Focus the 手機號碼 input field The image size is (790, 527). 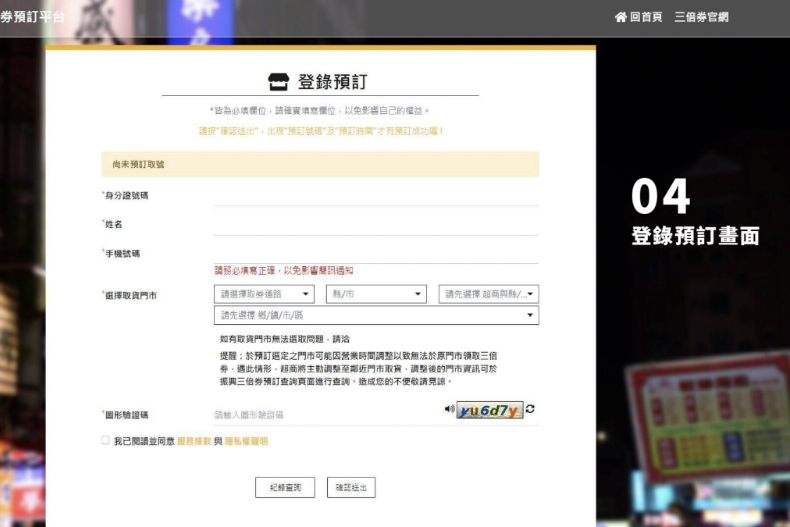[376, 253]
